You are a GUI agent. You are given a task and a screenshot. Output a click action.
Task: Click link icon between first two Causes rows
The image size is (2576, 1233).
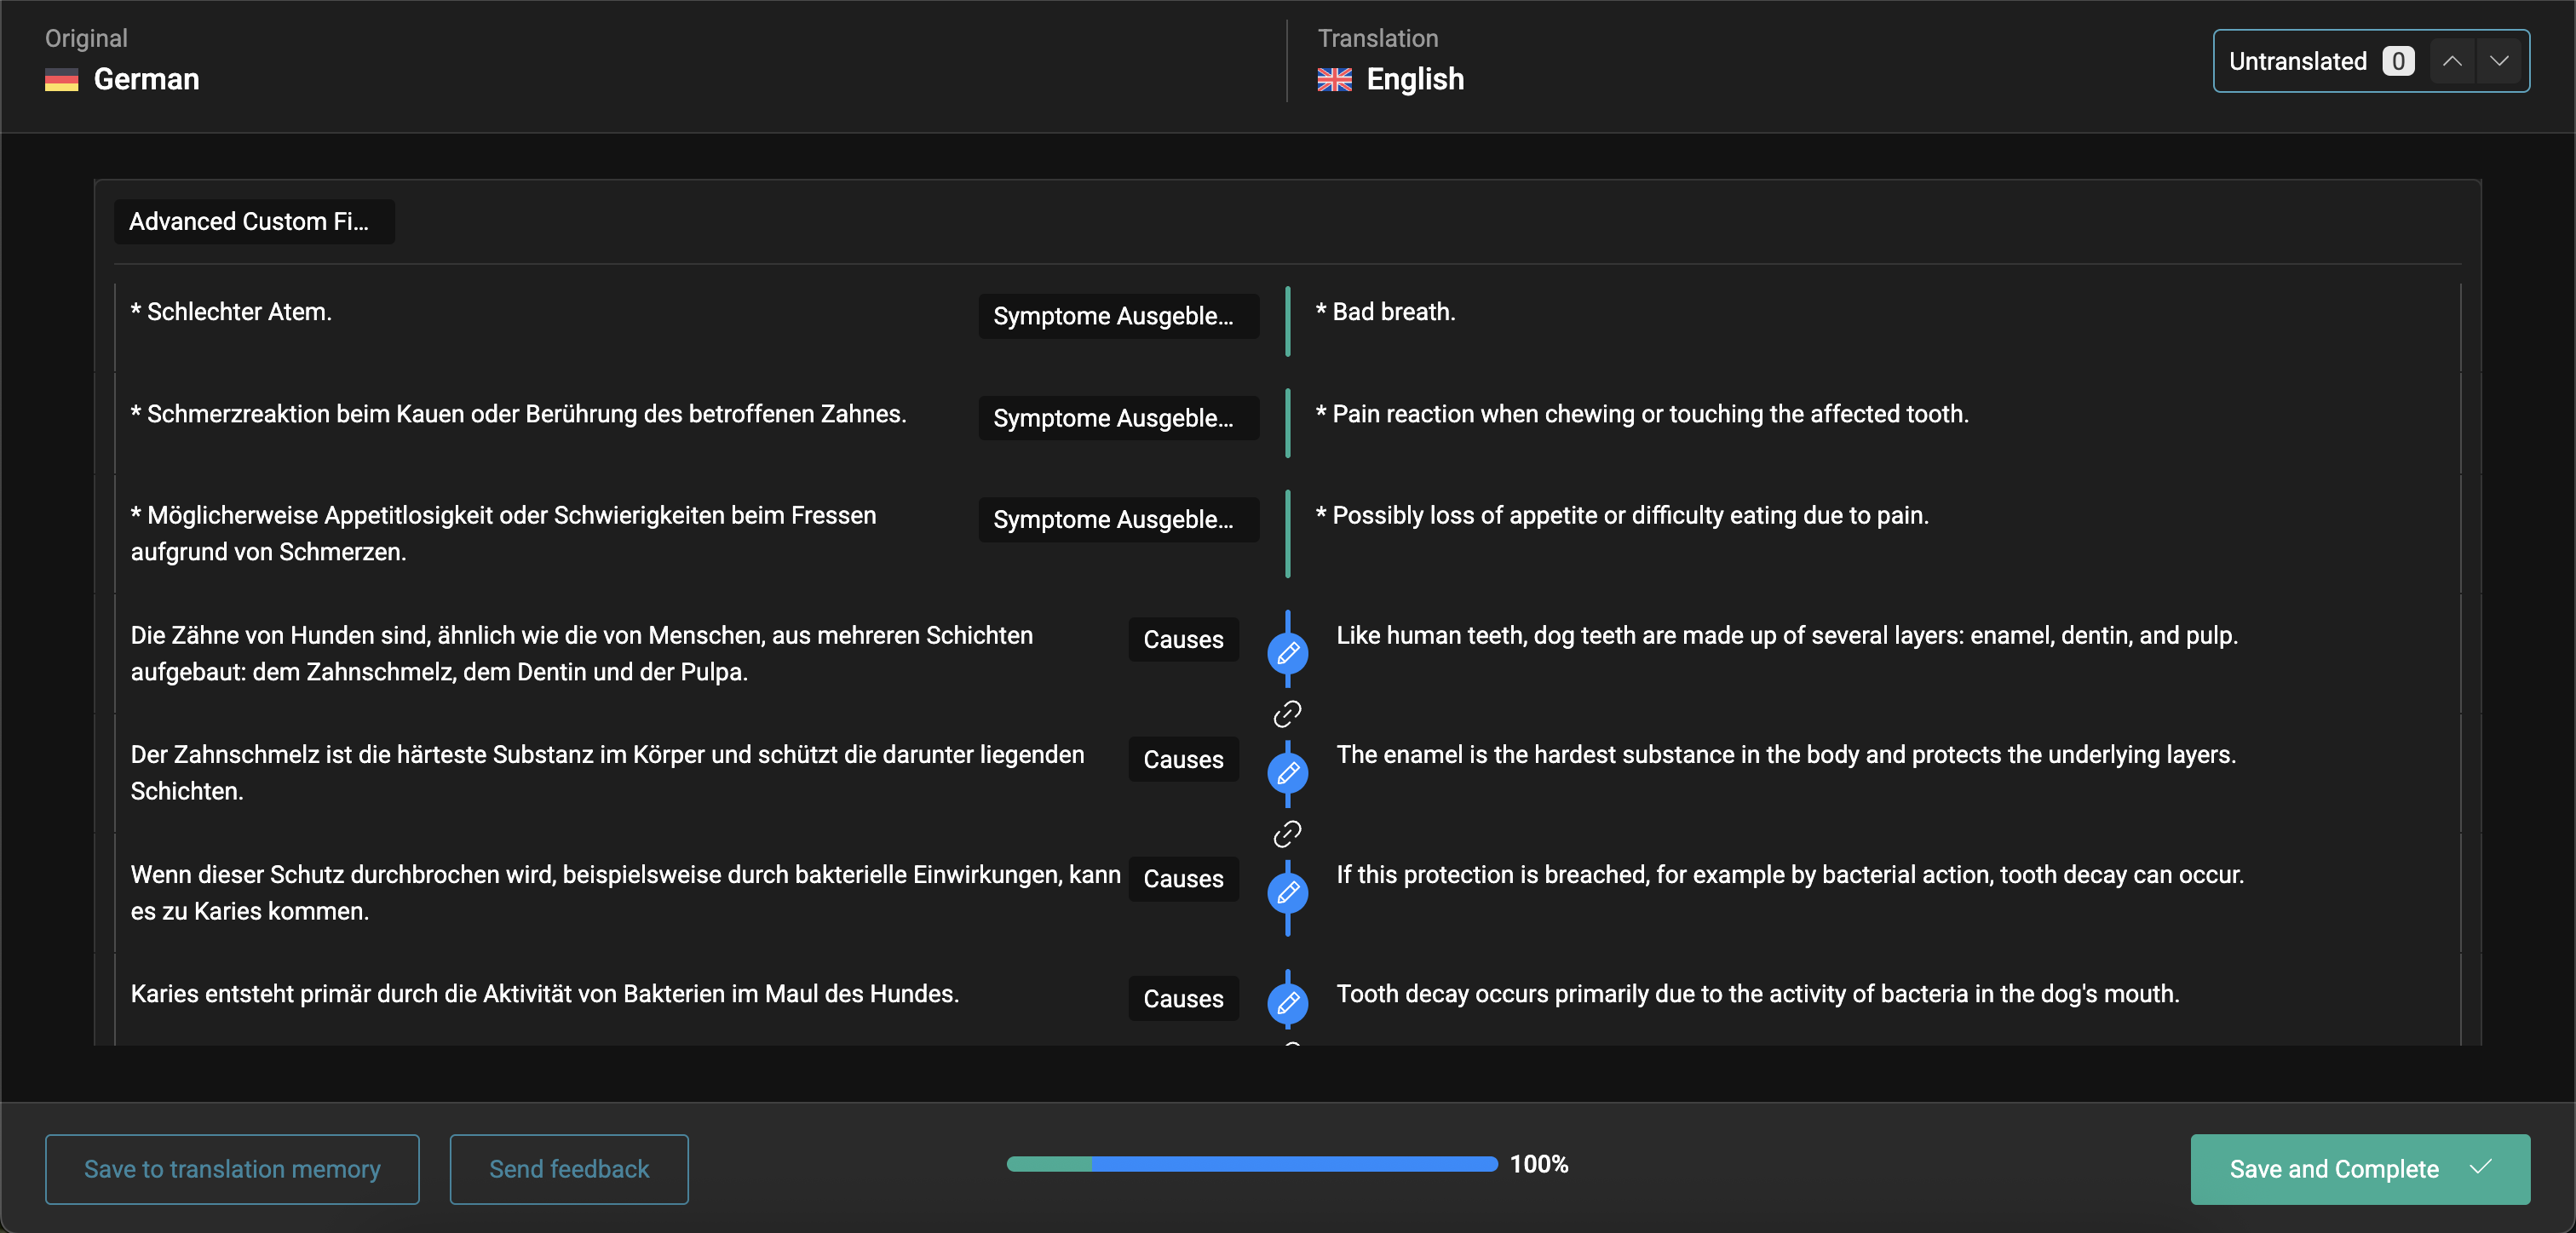pos(1287,714)
